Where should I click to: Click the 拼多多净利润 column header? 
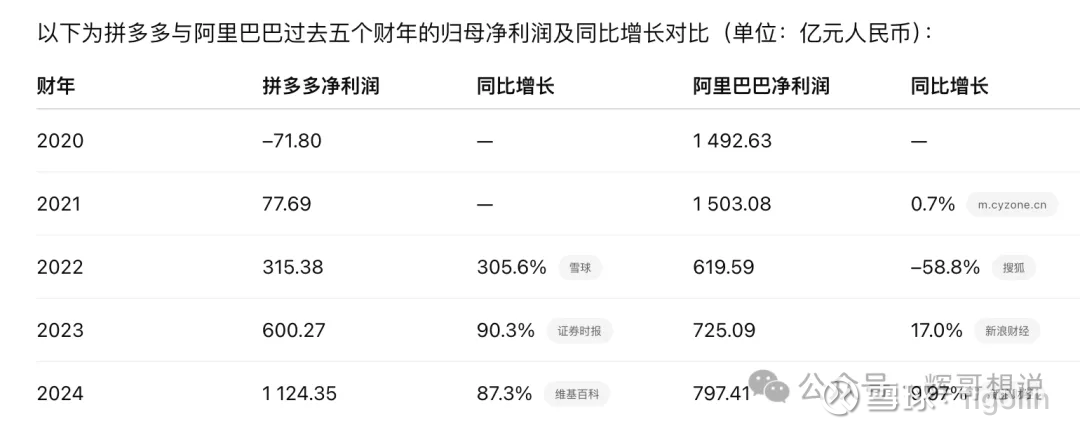pos(321,86)
